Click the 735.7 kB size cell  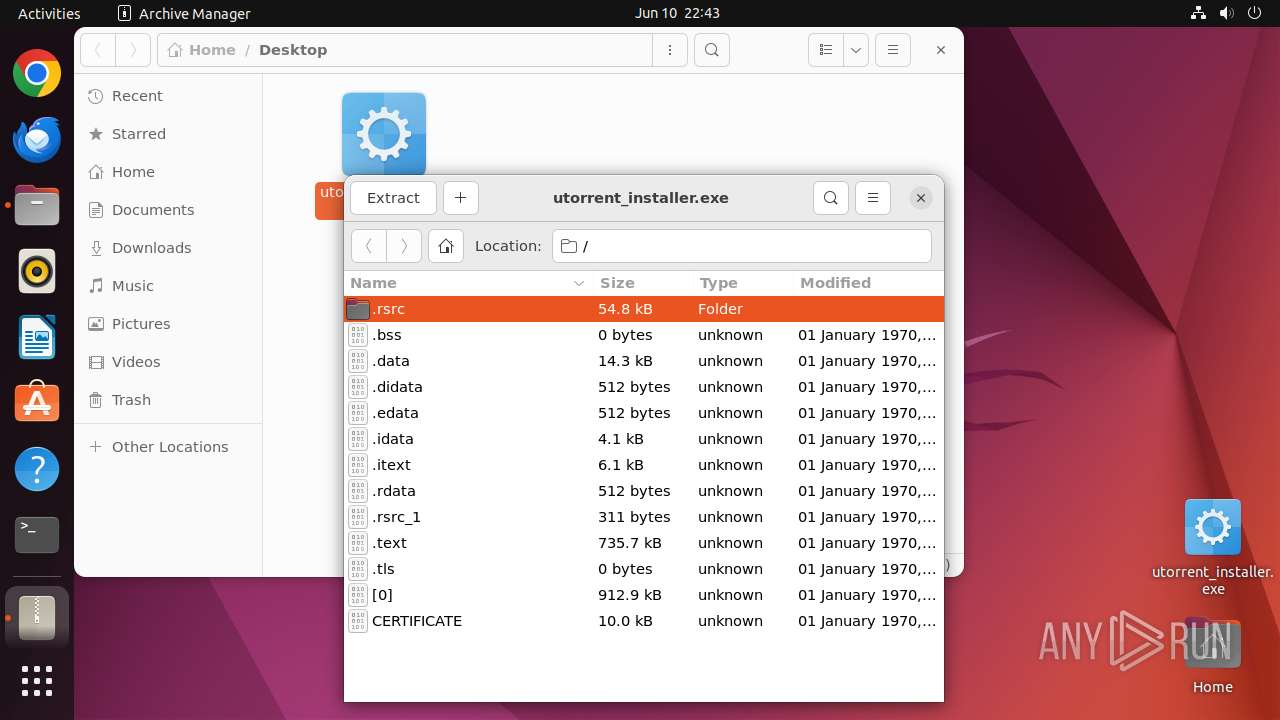[629, 543]
